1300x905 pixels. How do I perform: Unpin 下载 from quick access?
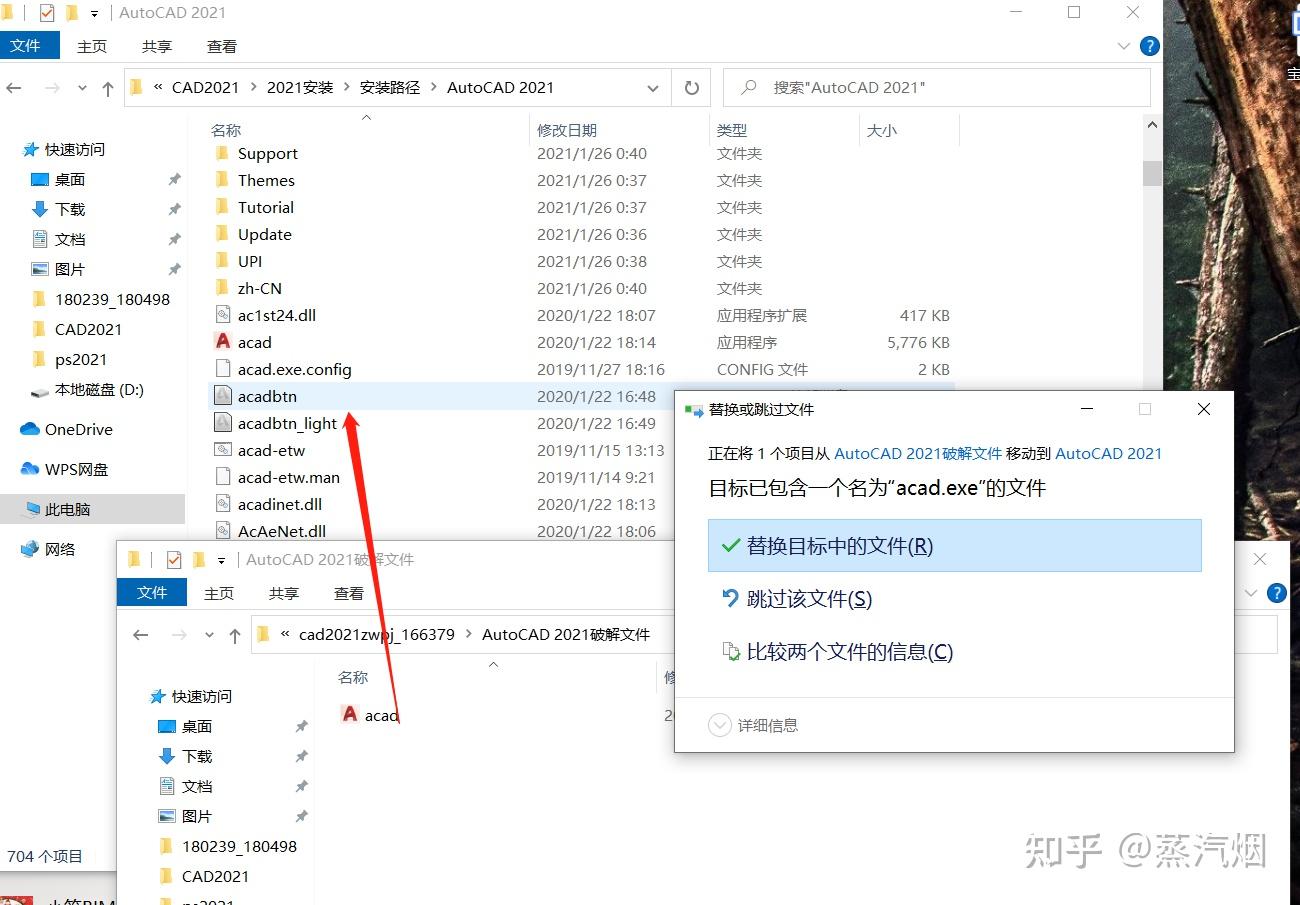[174, 209]
